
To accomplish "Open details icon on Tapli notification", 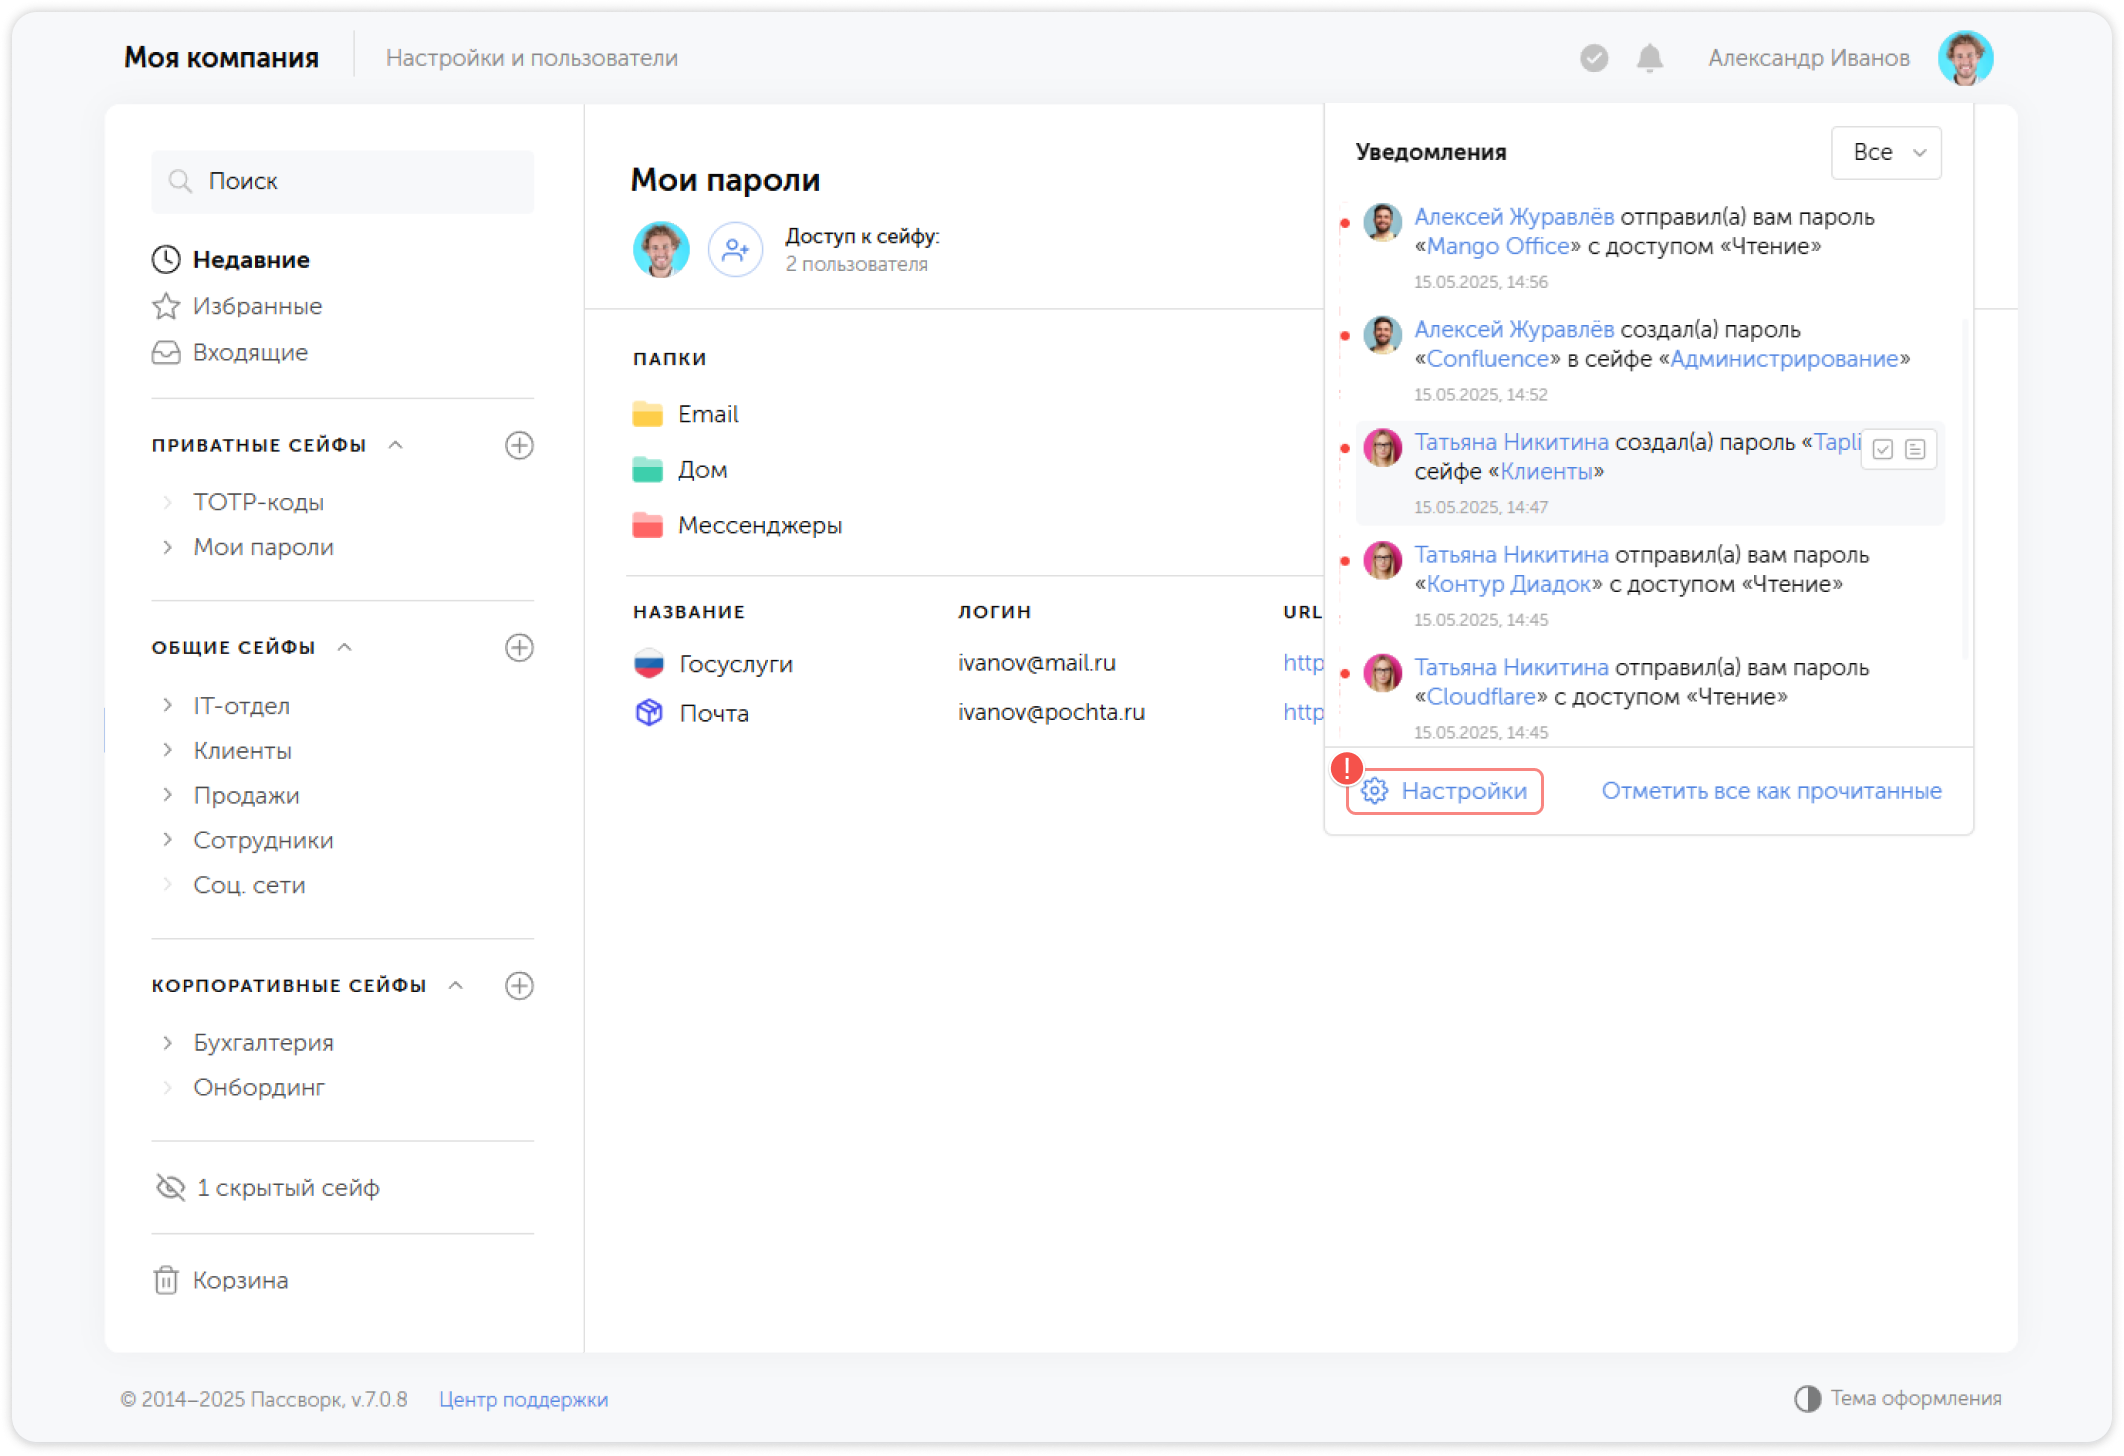I will [x=1915, y=449].
